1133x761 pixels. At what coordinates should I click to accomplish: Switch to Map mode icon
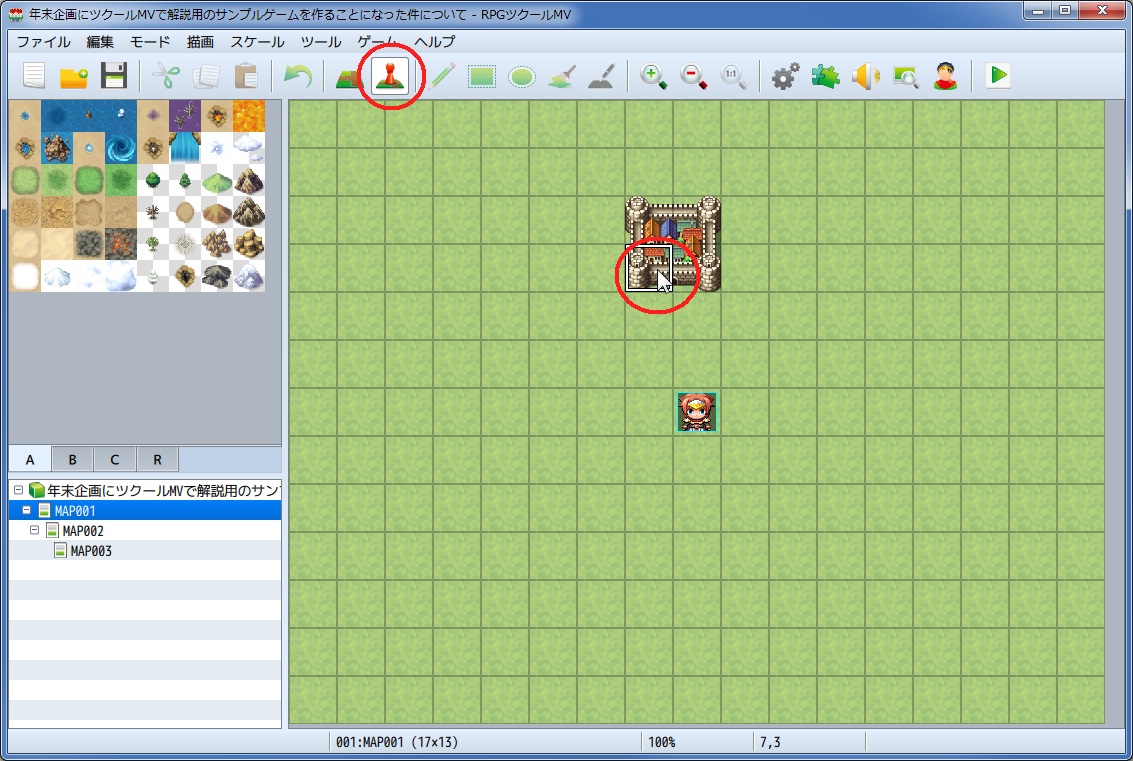(349, 76)
